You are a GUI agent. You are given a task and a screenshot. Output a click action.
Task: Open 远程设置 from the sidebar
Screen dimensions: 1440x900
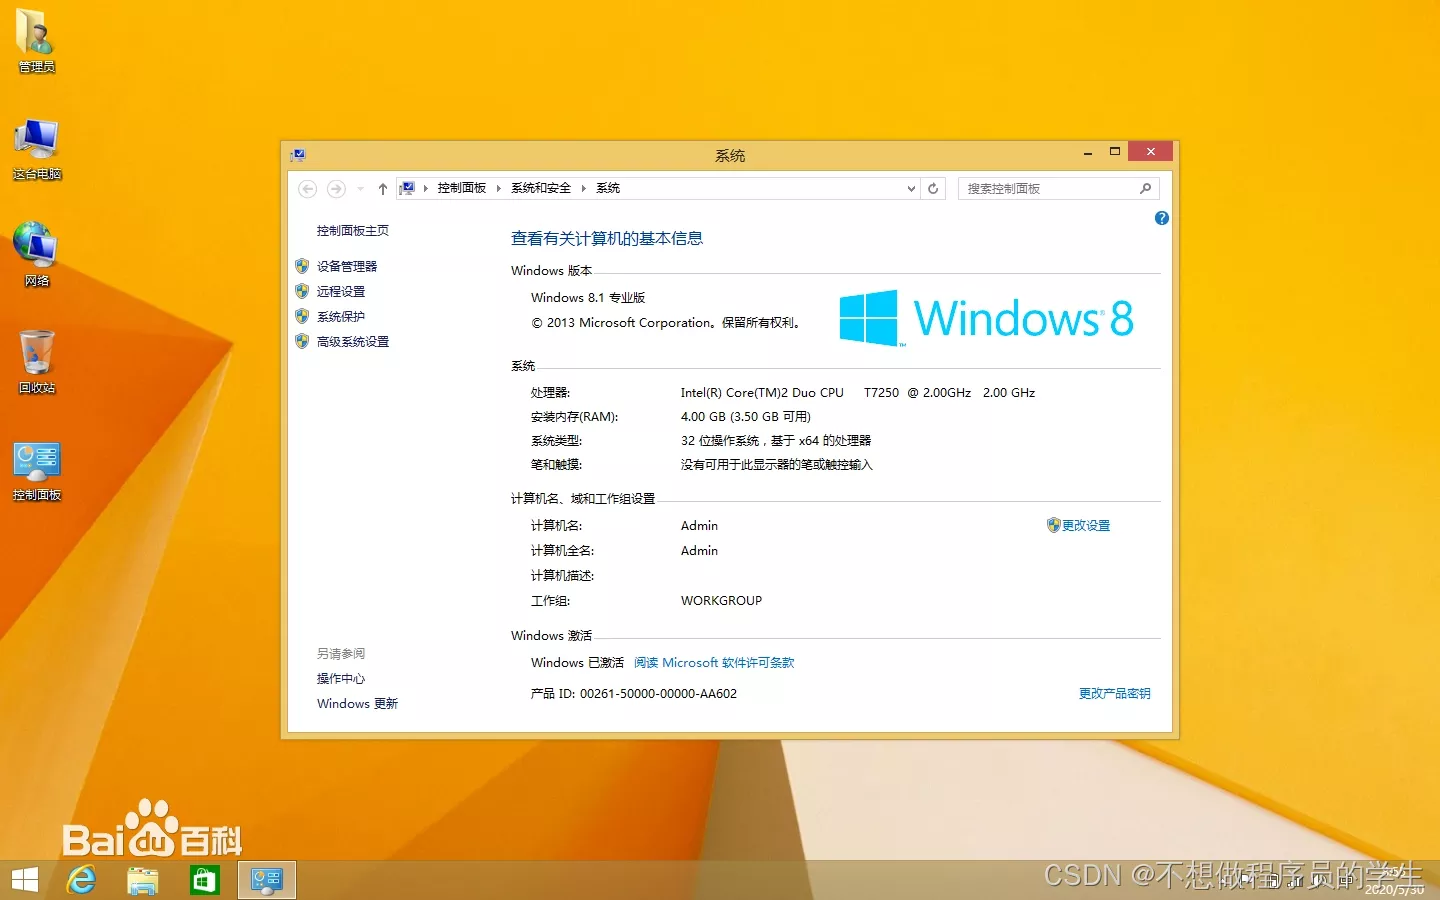point(341,291)
